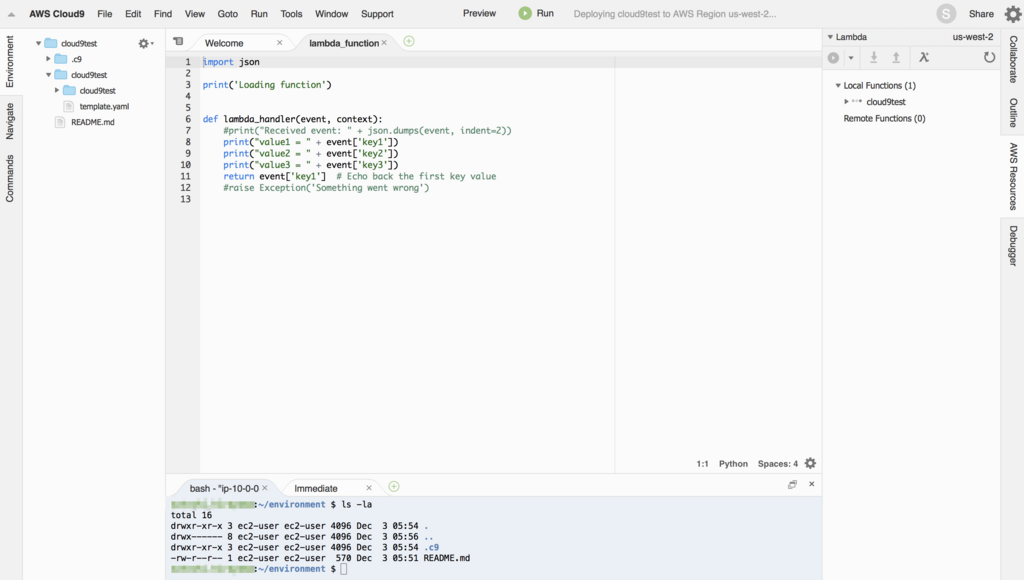Run the local Lambda function play icon
The width and height of the screenshot is (1024, 580).
[x=833, y=57]
